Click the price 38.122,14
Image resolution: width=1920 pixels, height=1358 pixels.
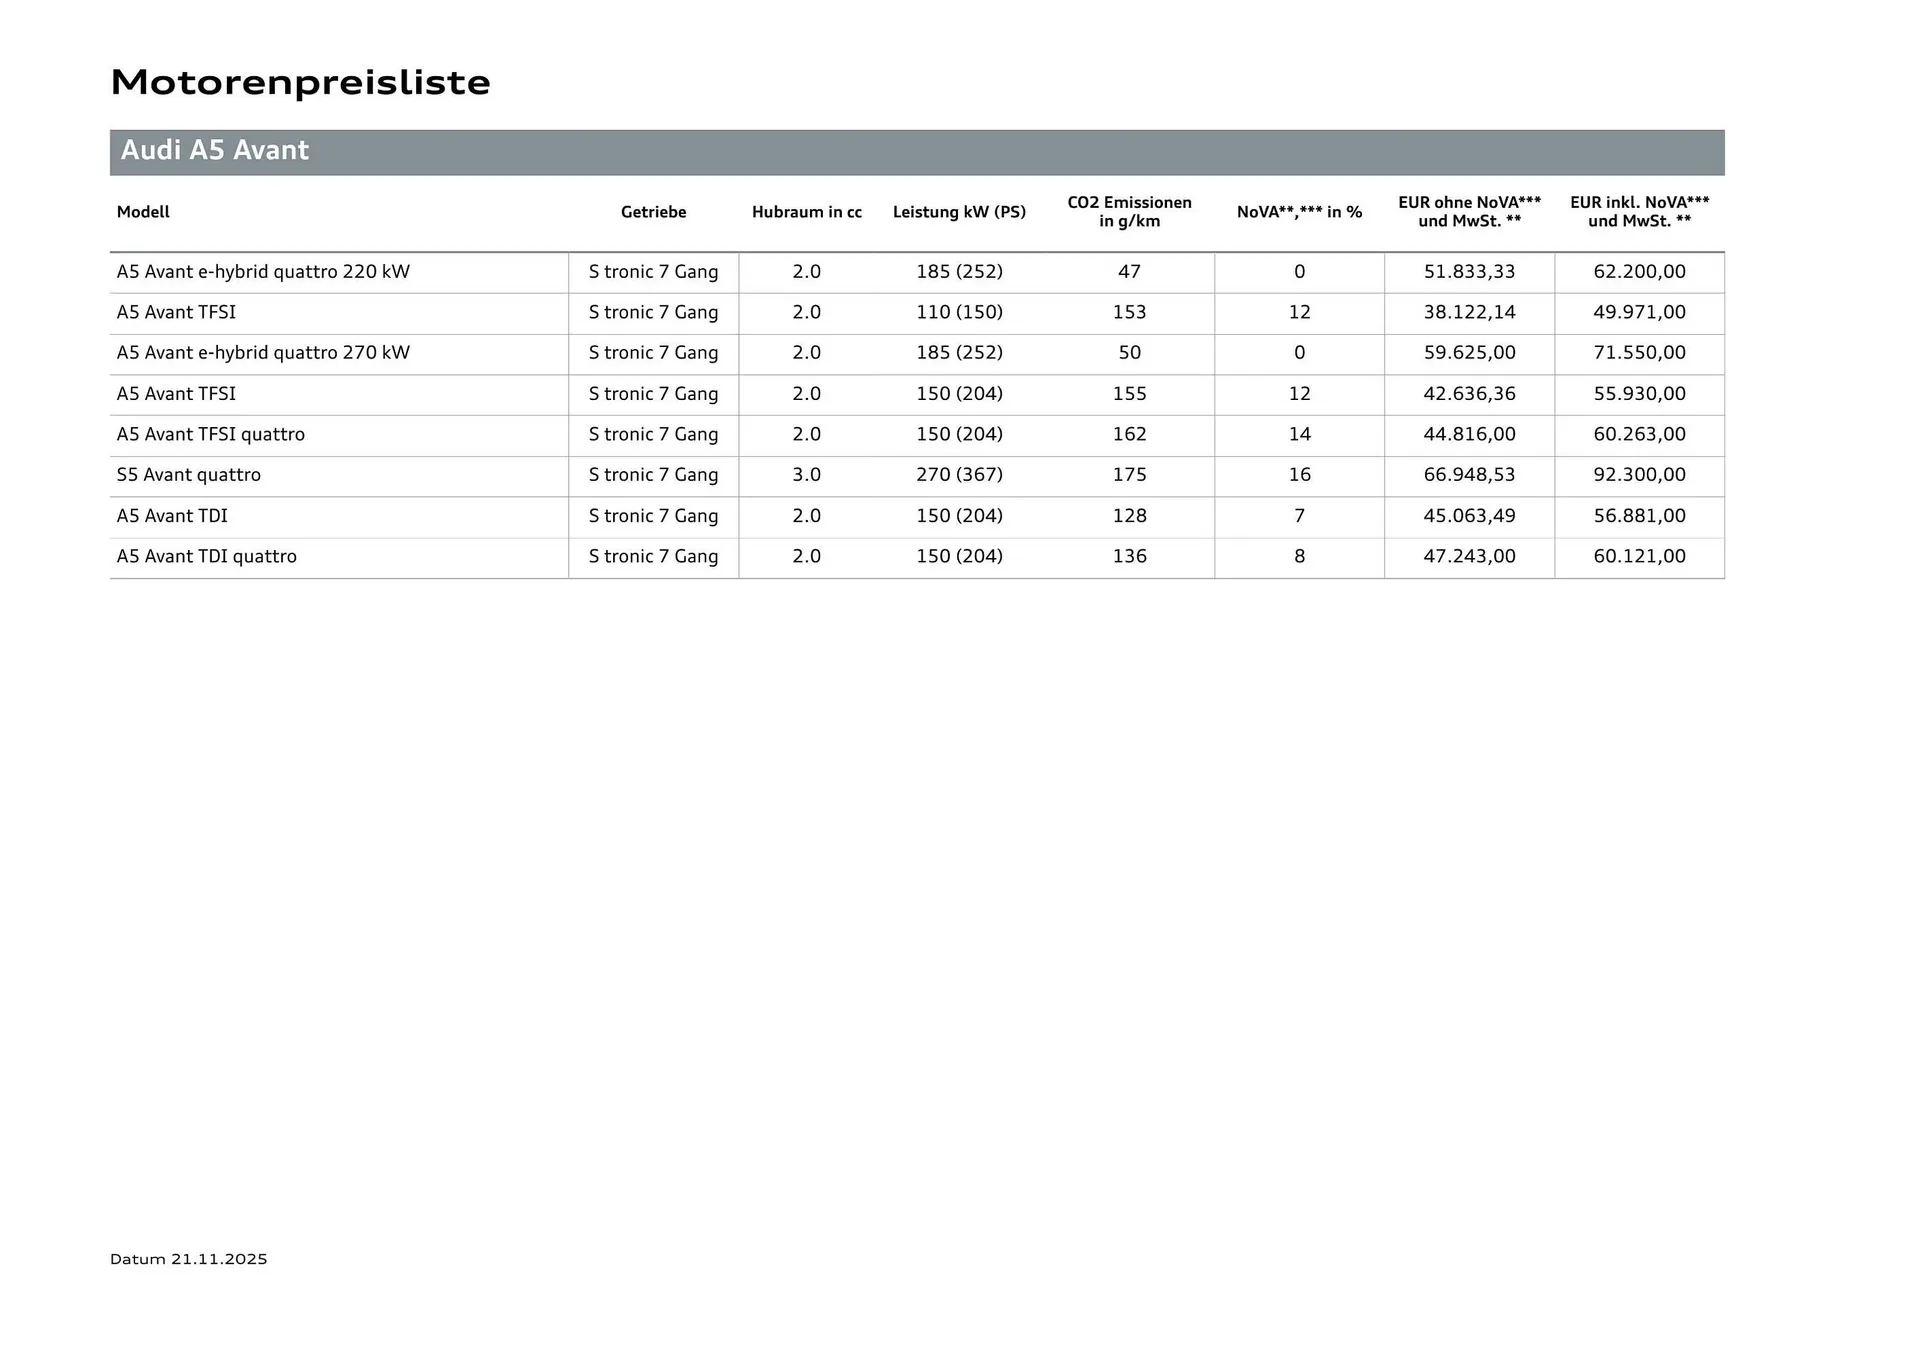coord(1469,312)
